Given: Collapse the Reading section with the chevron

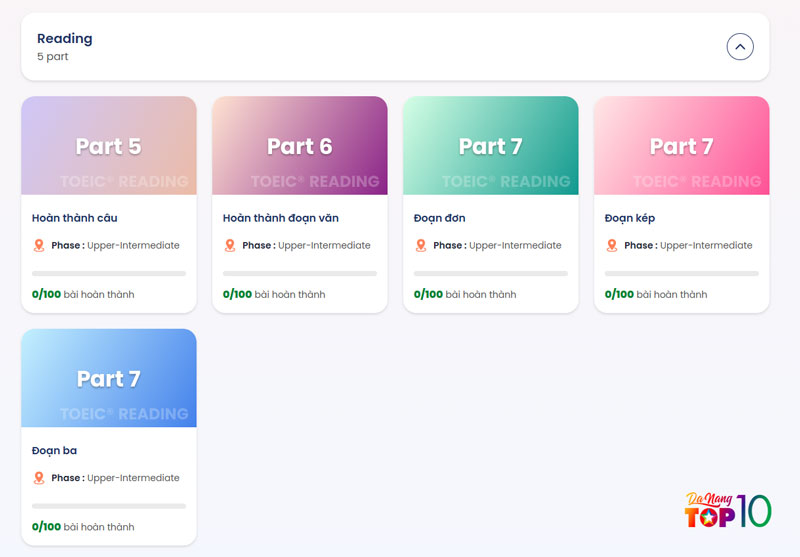Looking at the screenshot, I should 740,46.
